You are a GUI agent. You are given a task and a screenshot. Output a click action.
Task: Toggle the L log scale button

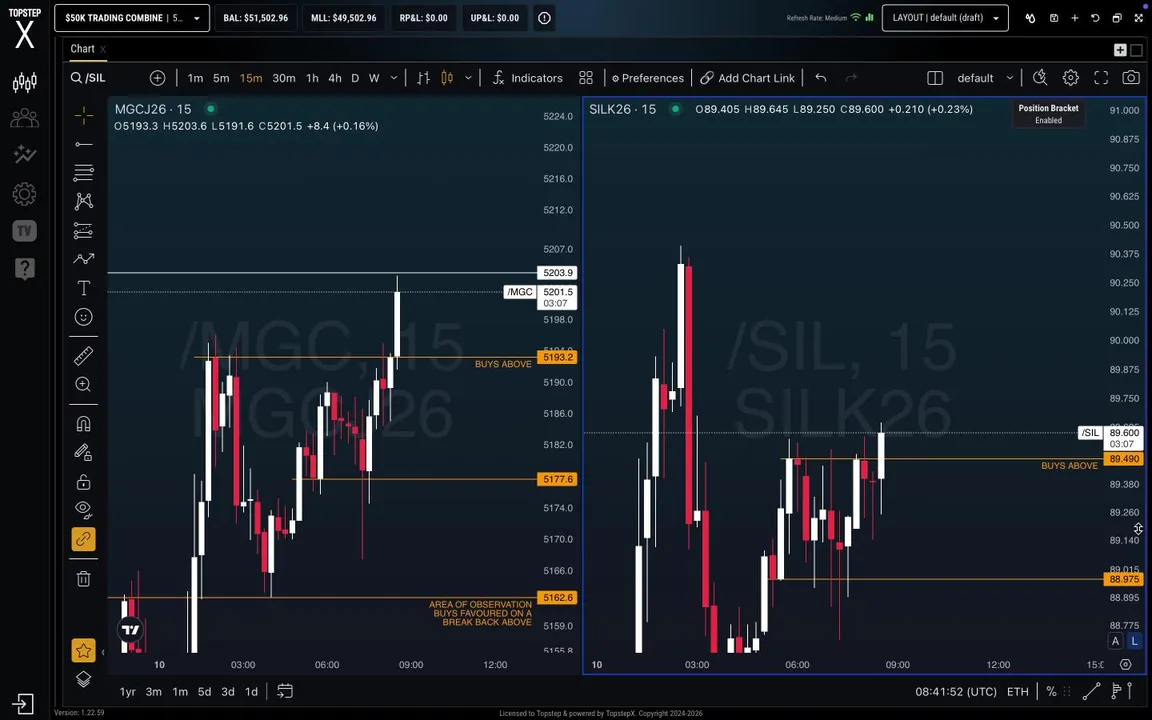tap(1134, 641)
